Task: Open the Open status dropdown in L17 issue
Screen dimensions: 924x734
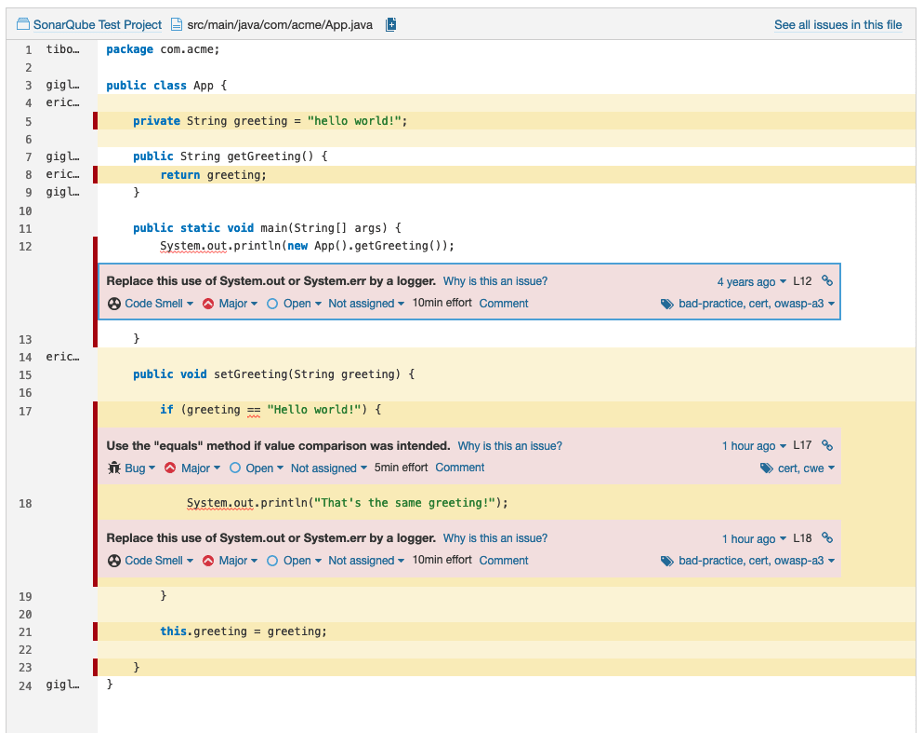Action: tap(265, 468)
